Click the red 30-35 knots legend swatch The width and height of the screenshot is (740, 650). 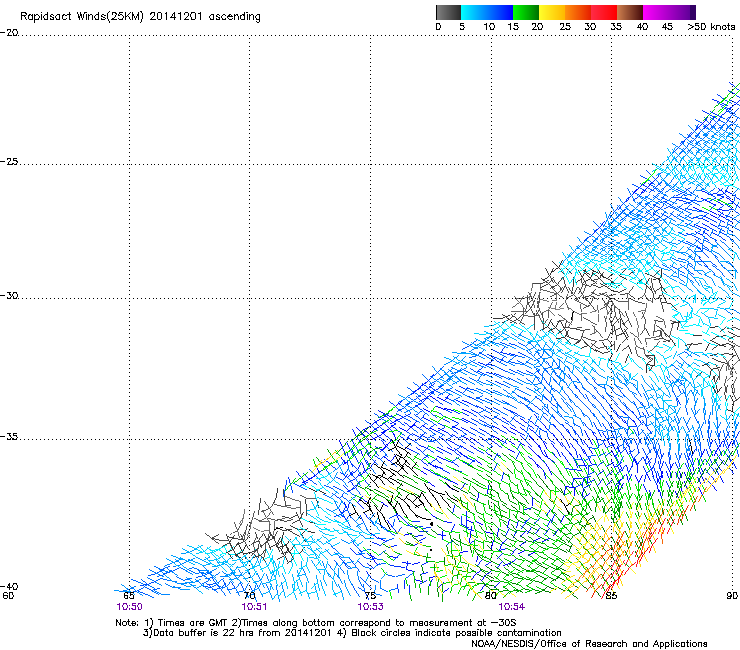click(x=604, y=12)
